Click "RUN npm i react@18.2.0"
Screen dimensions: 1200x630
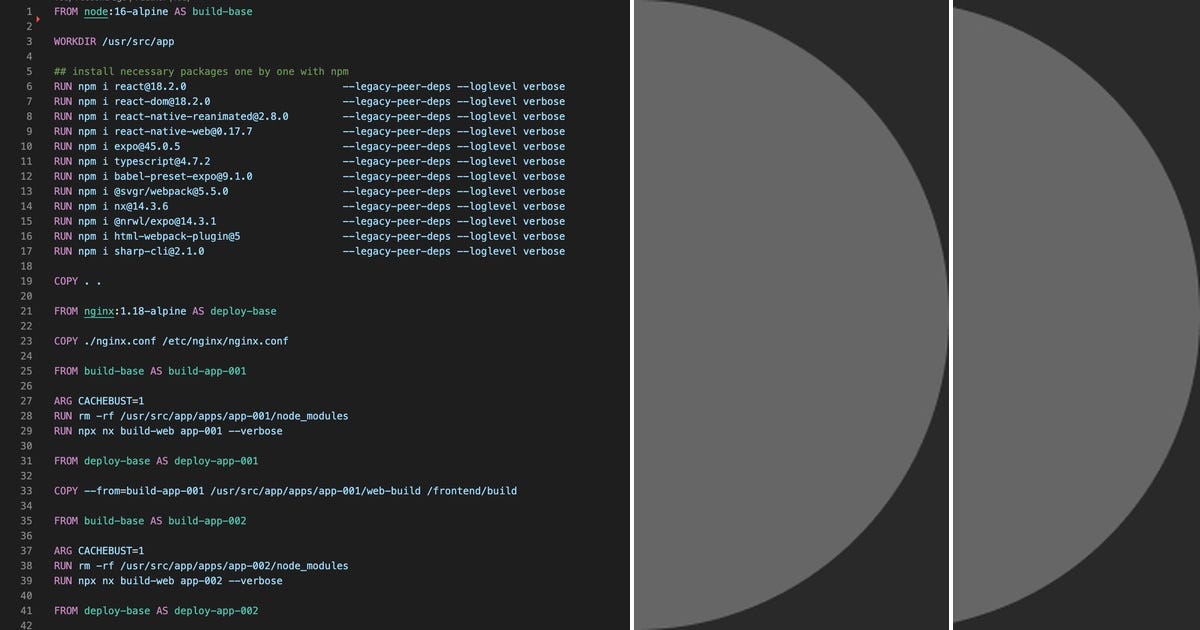[x=120, y=87]
